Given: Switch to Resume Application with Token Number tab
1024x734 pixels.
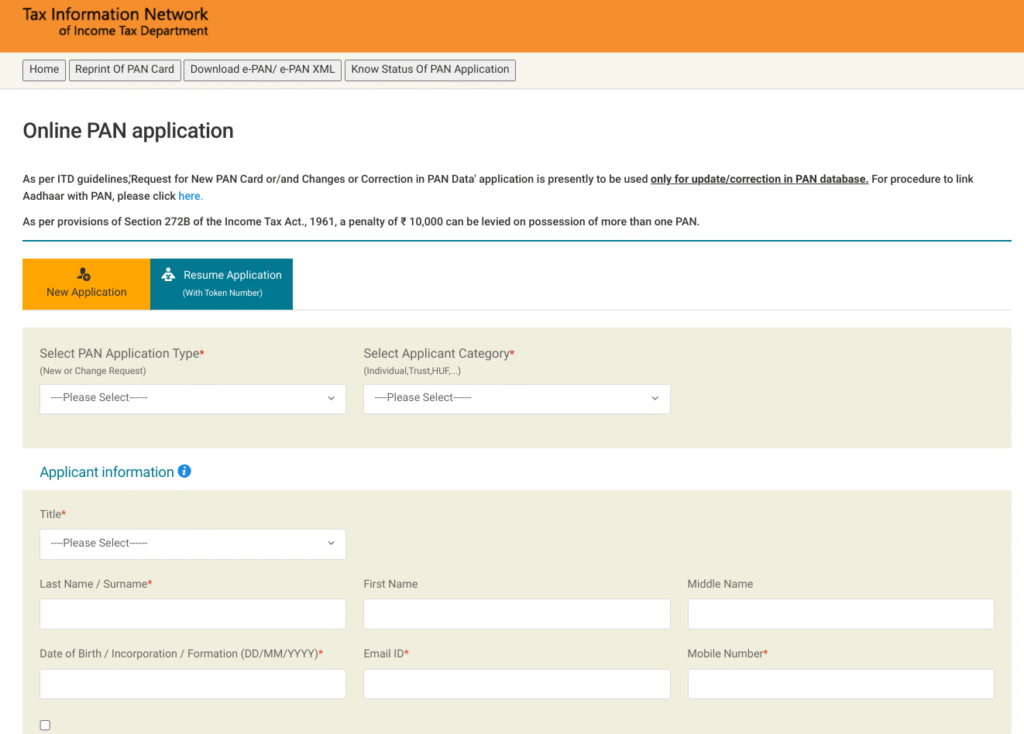Looking at the screenshot, I should [221, 284].
